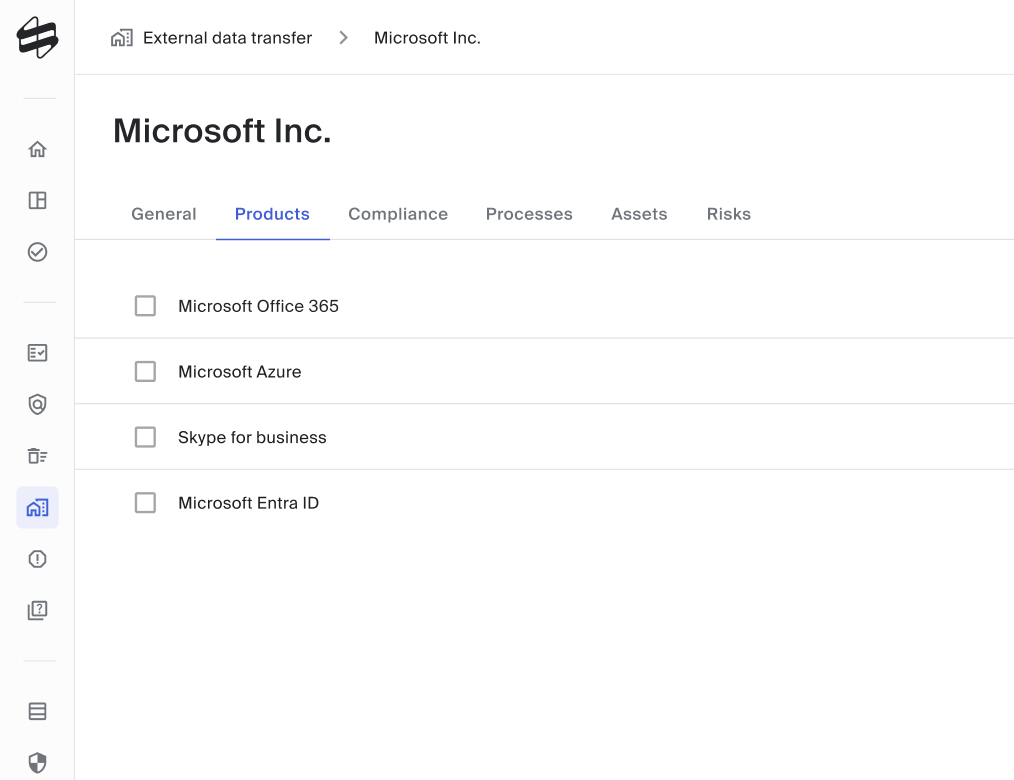The image size is (1014, 780).
Task: Open the circled exclamation incidents icon
Action: (38, 559)
